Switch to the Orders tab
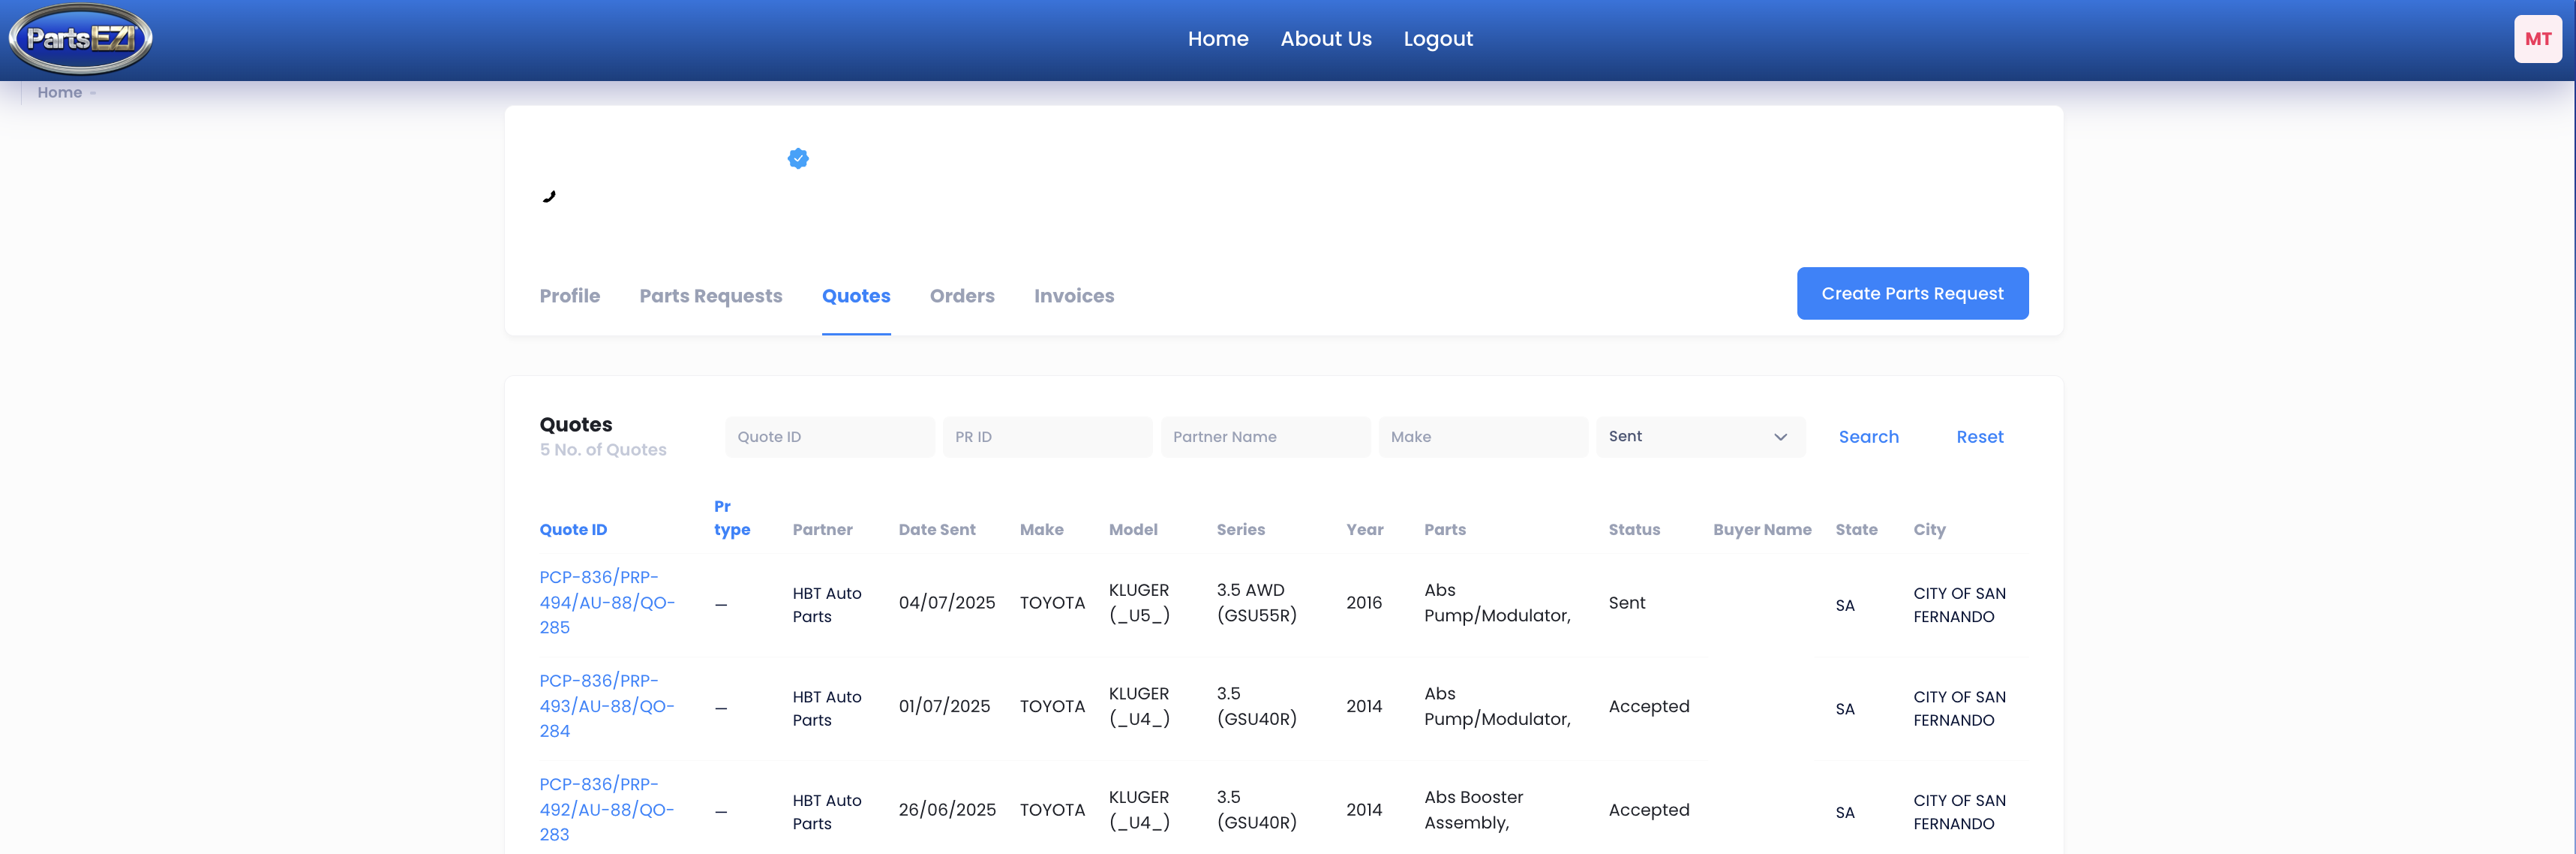 coord(962,295)
